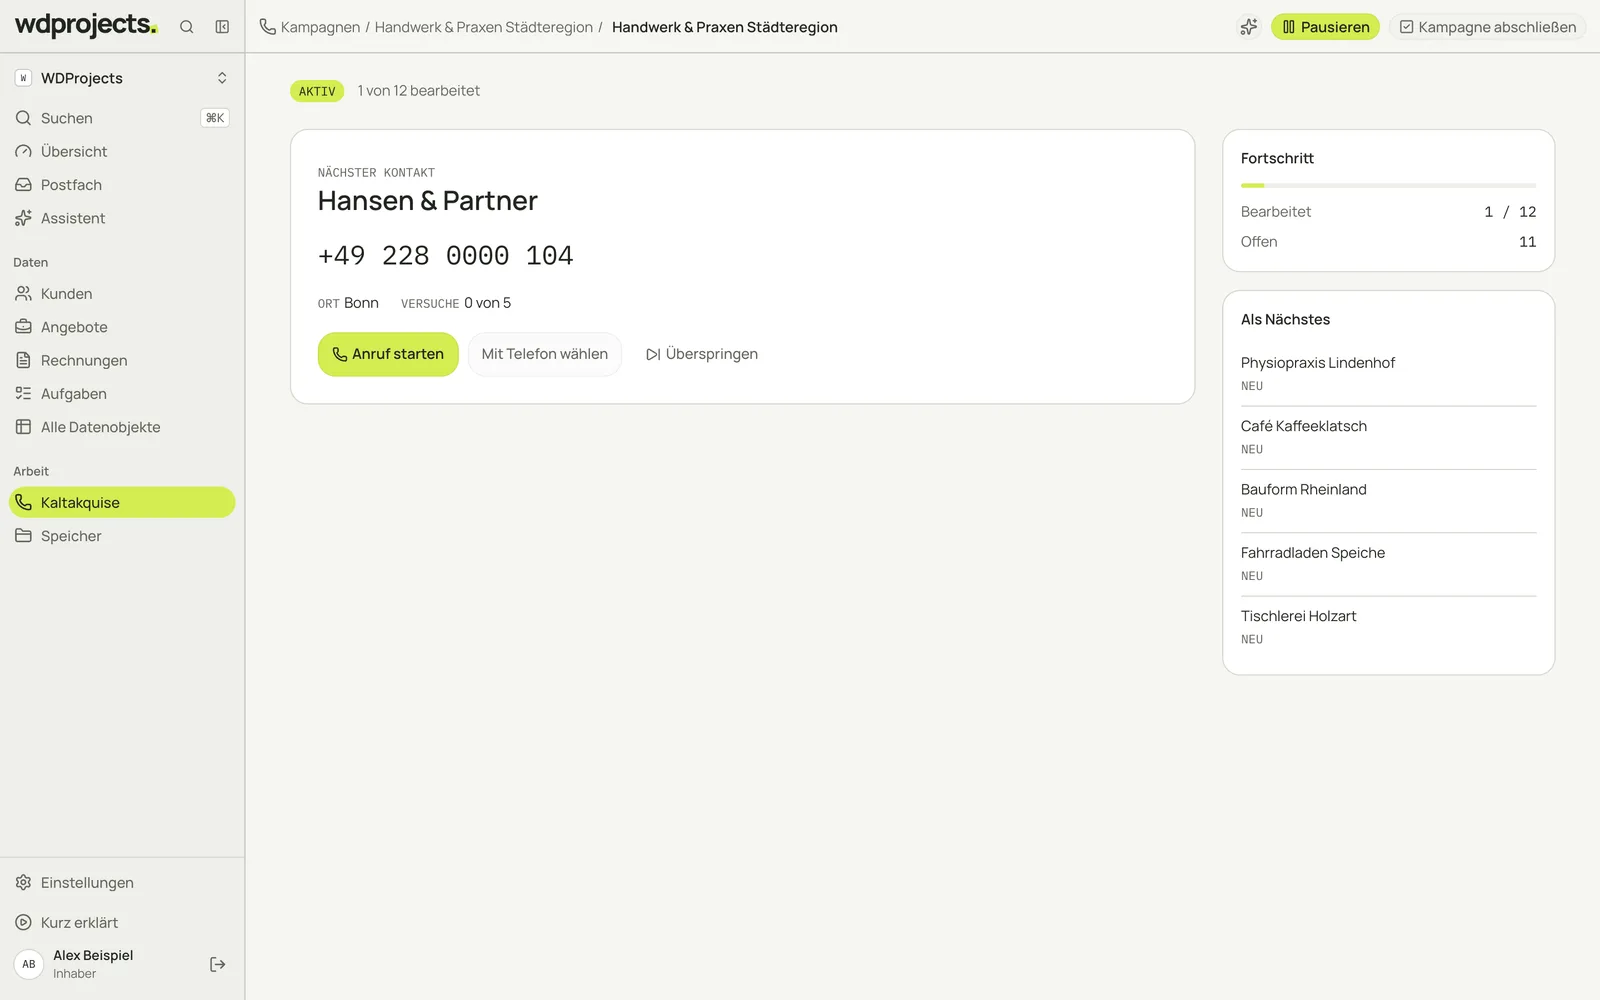Click the middle Handwerk & Praxen breadcrumb
This screenshot has width=1600, height=1000.
pos(484,27)
